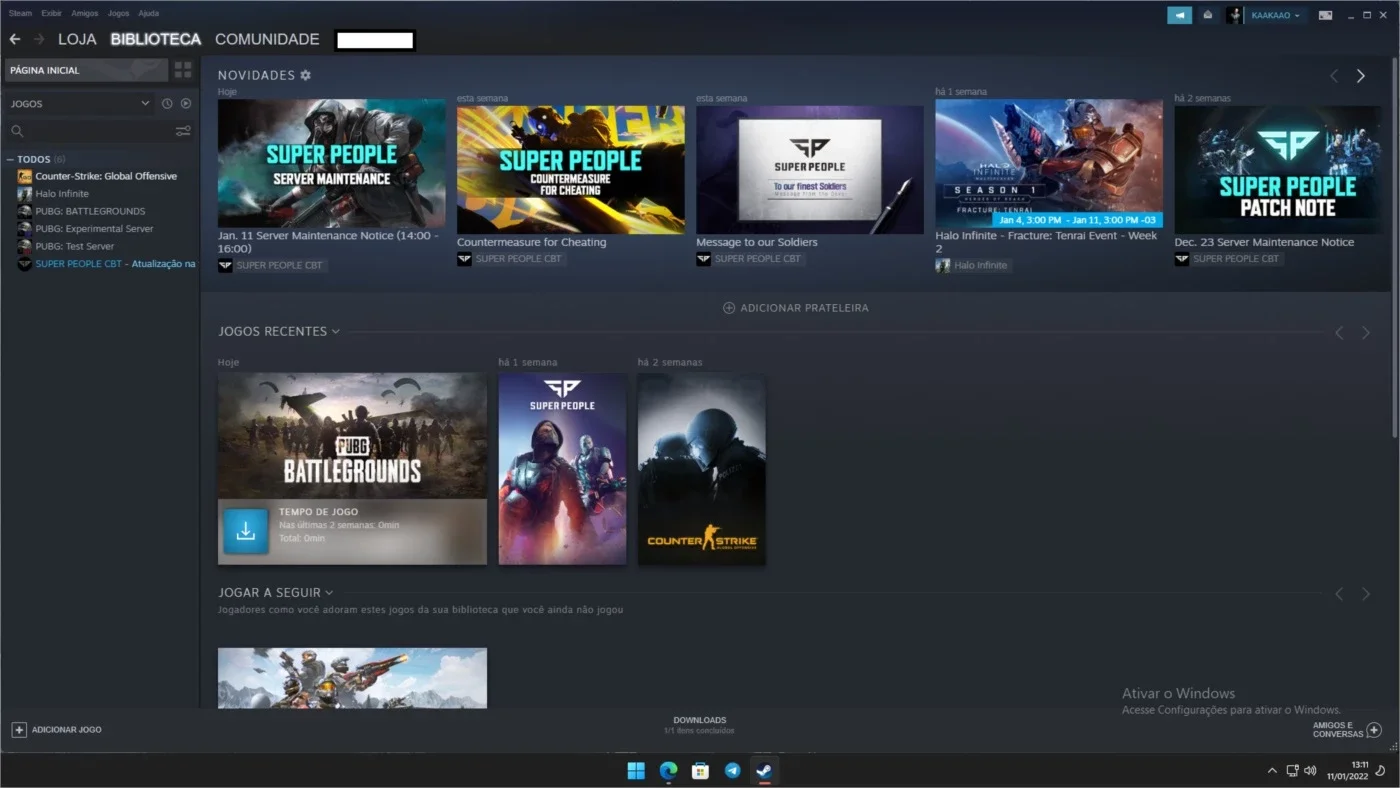
Task: Open the Exibir menu
Action: (x=51, y=14)
